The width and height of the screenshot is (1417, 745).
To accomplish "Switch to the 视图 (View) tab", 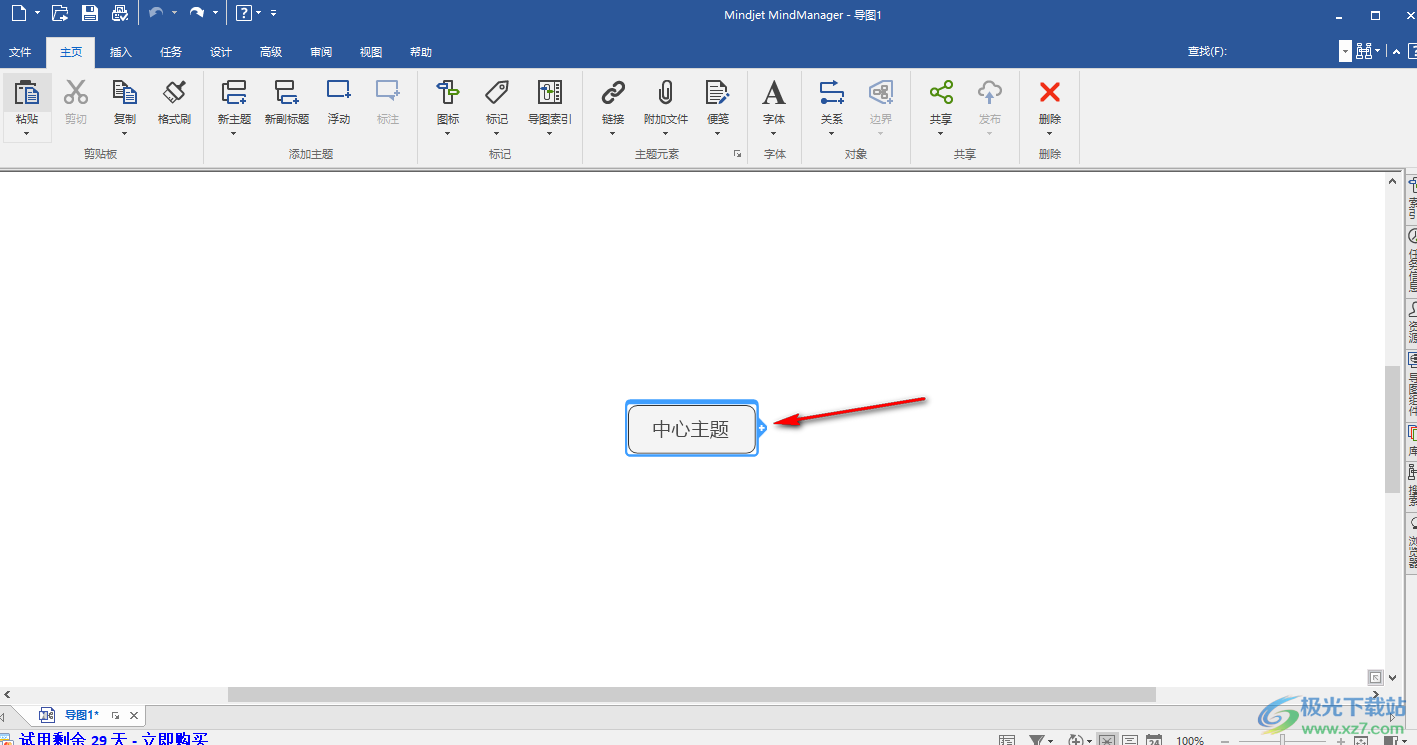I will click(x=371, y=52).
